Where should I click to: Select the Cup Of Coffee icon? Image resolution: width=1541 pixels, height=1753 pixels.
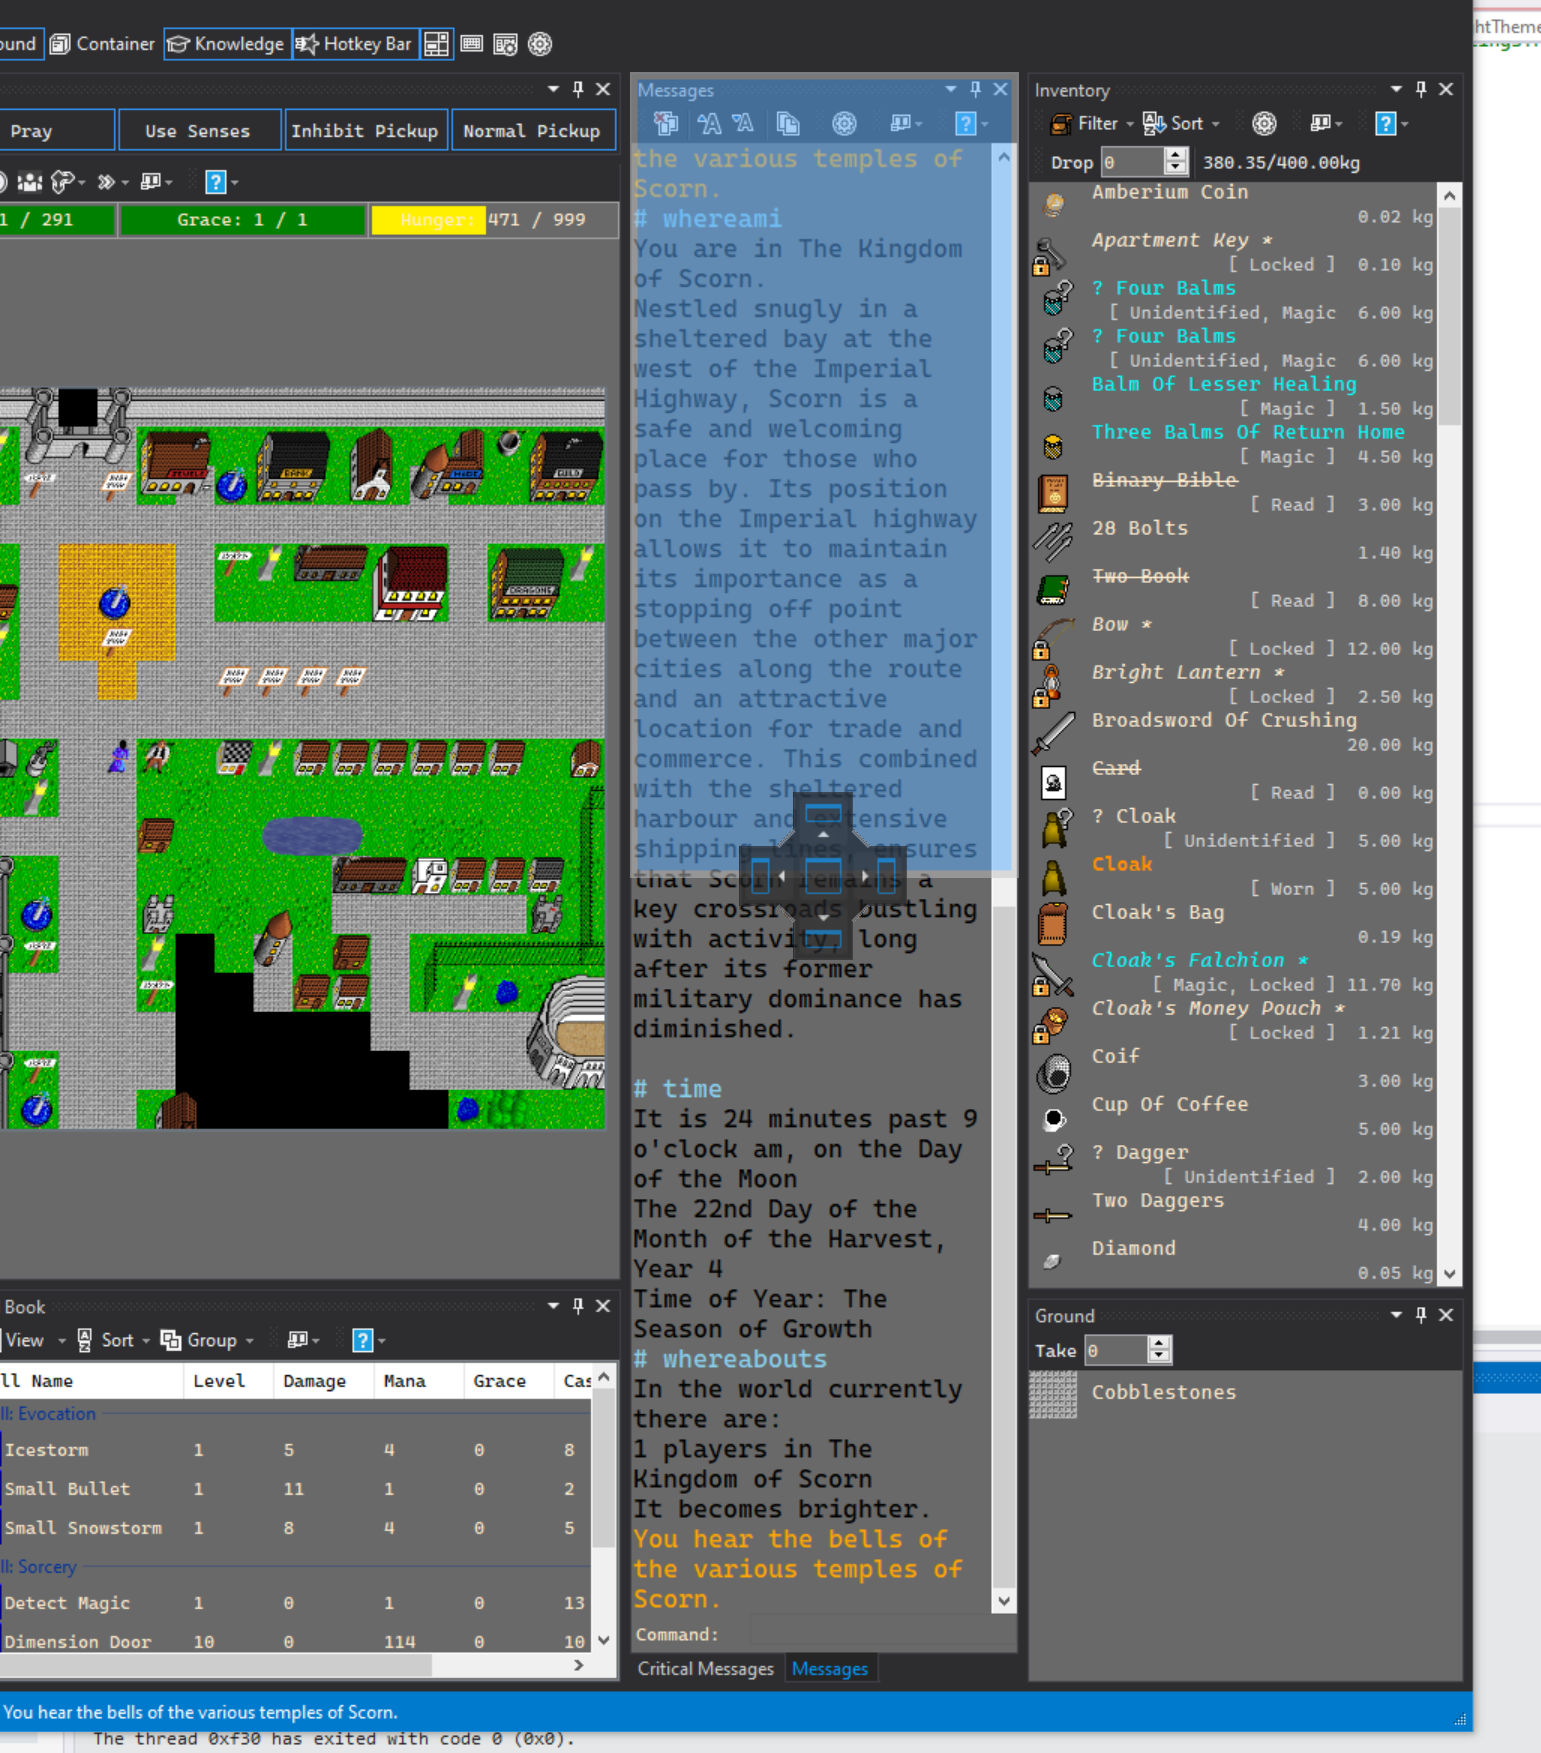(x=1053, y=1118)
